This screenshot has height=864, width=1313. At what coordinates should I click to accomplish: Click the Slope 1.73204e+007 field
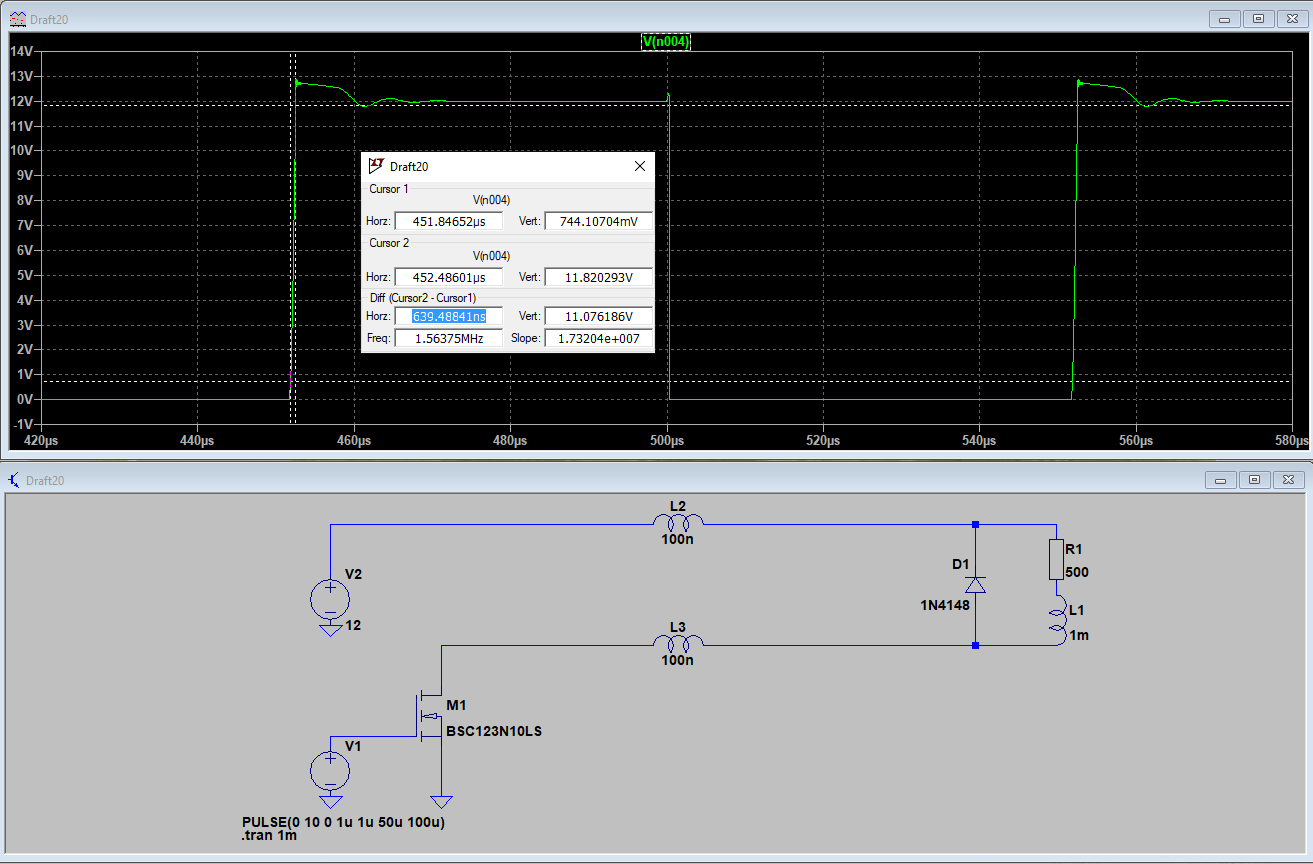click(x=598, y=338)
